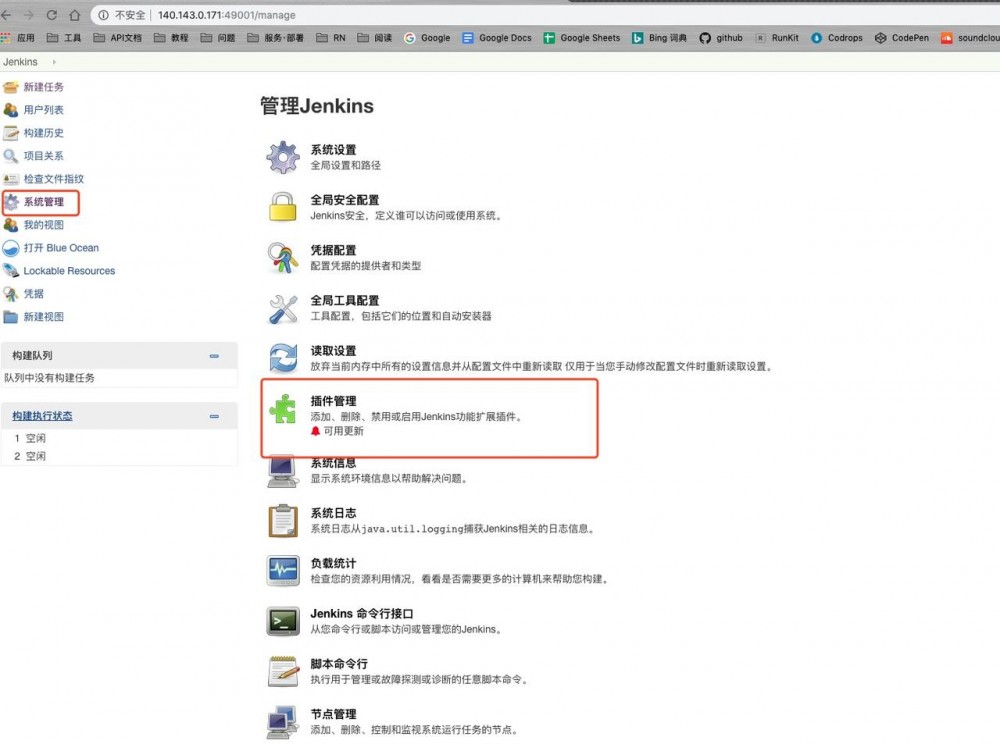Screen dimensions: 1000x744
Task: Open the 节点管理 title link
Action: [x=333, y=714]
